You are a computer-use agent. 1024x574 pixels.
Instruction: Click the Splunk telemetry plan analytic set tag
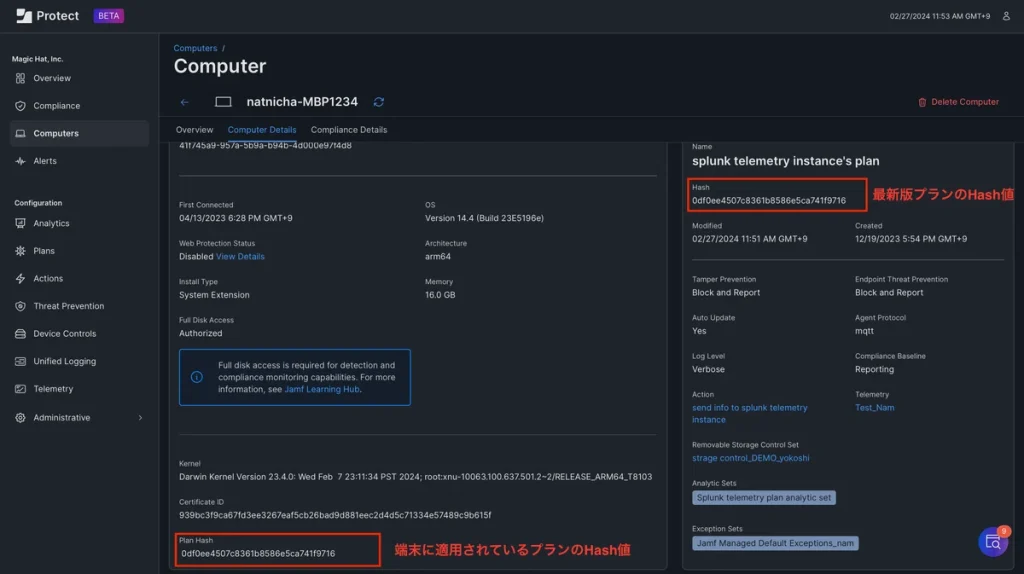pyautogui.click(x=763, y=498)
